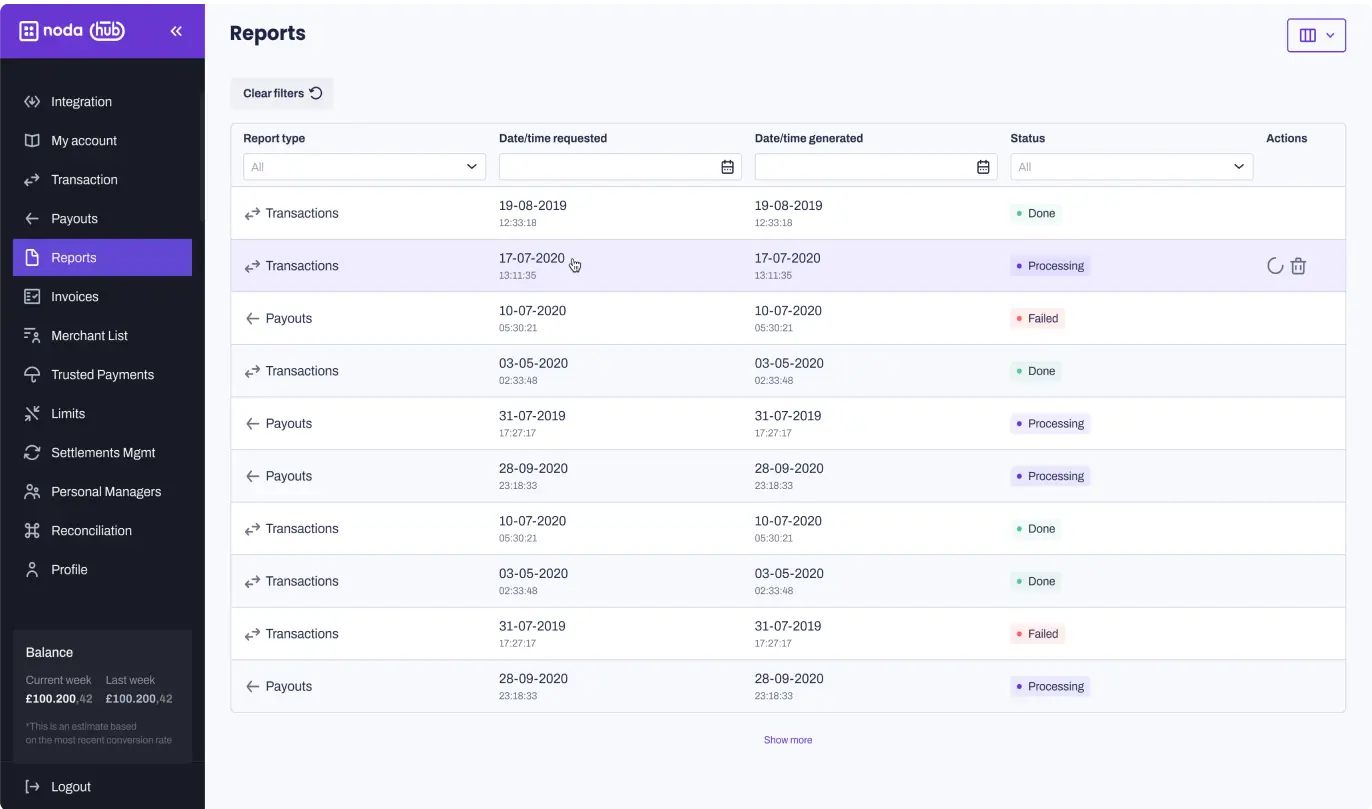Click the Trusted Payments umbrella icon
This screenshot has width=1372, height=809.
(x=32, y=374)
